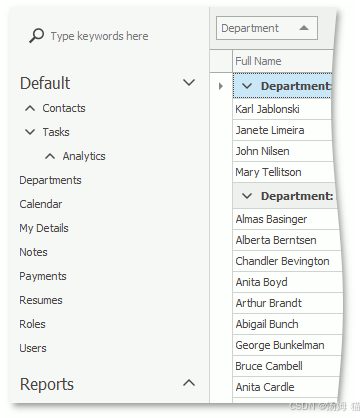The width and height of the screenshot is (364, 418).
Task: Open Notes in the navigation
Action: pos(33,252)
